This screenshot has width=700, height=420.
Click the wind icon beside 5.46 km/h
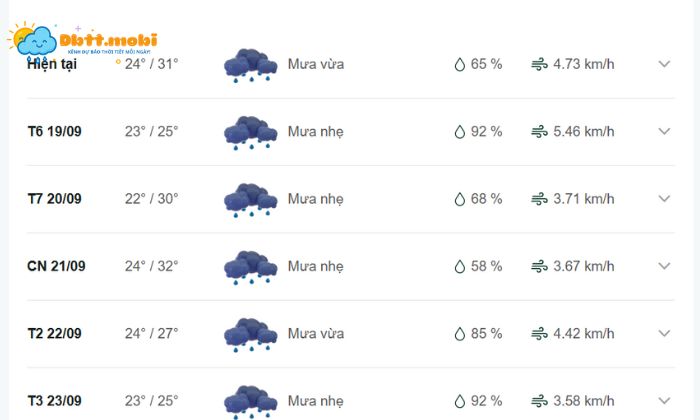(x=539, y=132)
